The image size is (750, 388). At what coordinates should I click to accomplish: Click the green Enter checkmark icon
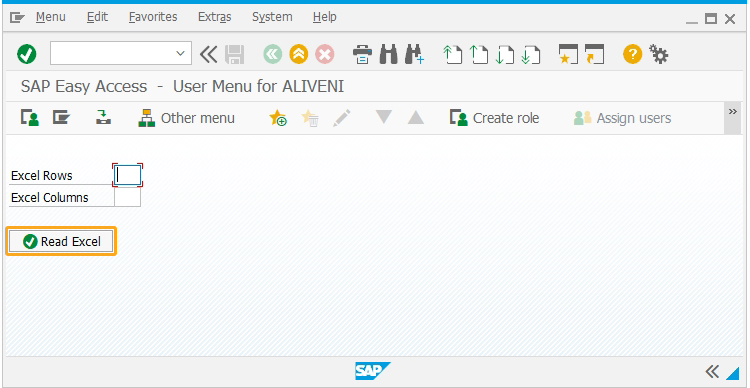click(27, 54)
